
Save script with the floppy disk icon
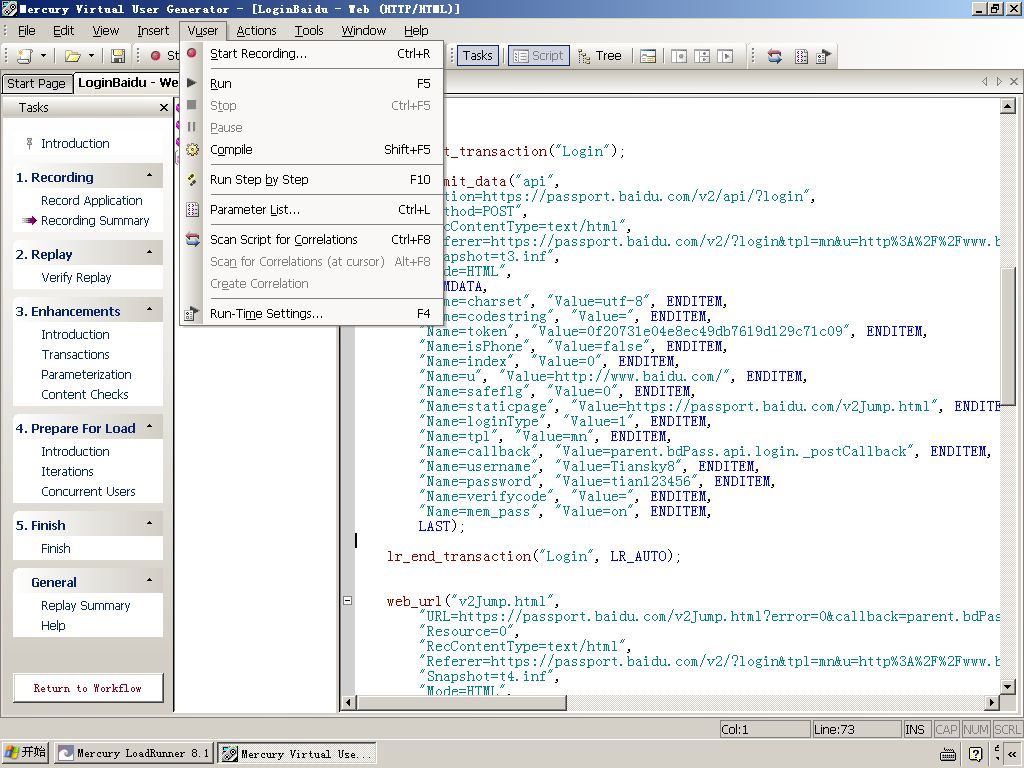tap(118, 56)
